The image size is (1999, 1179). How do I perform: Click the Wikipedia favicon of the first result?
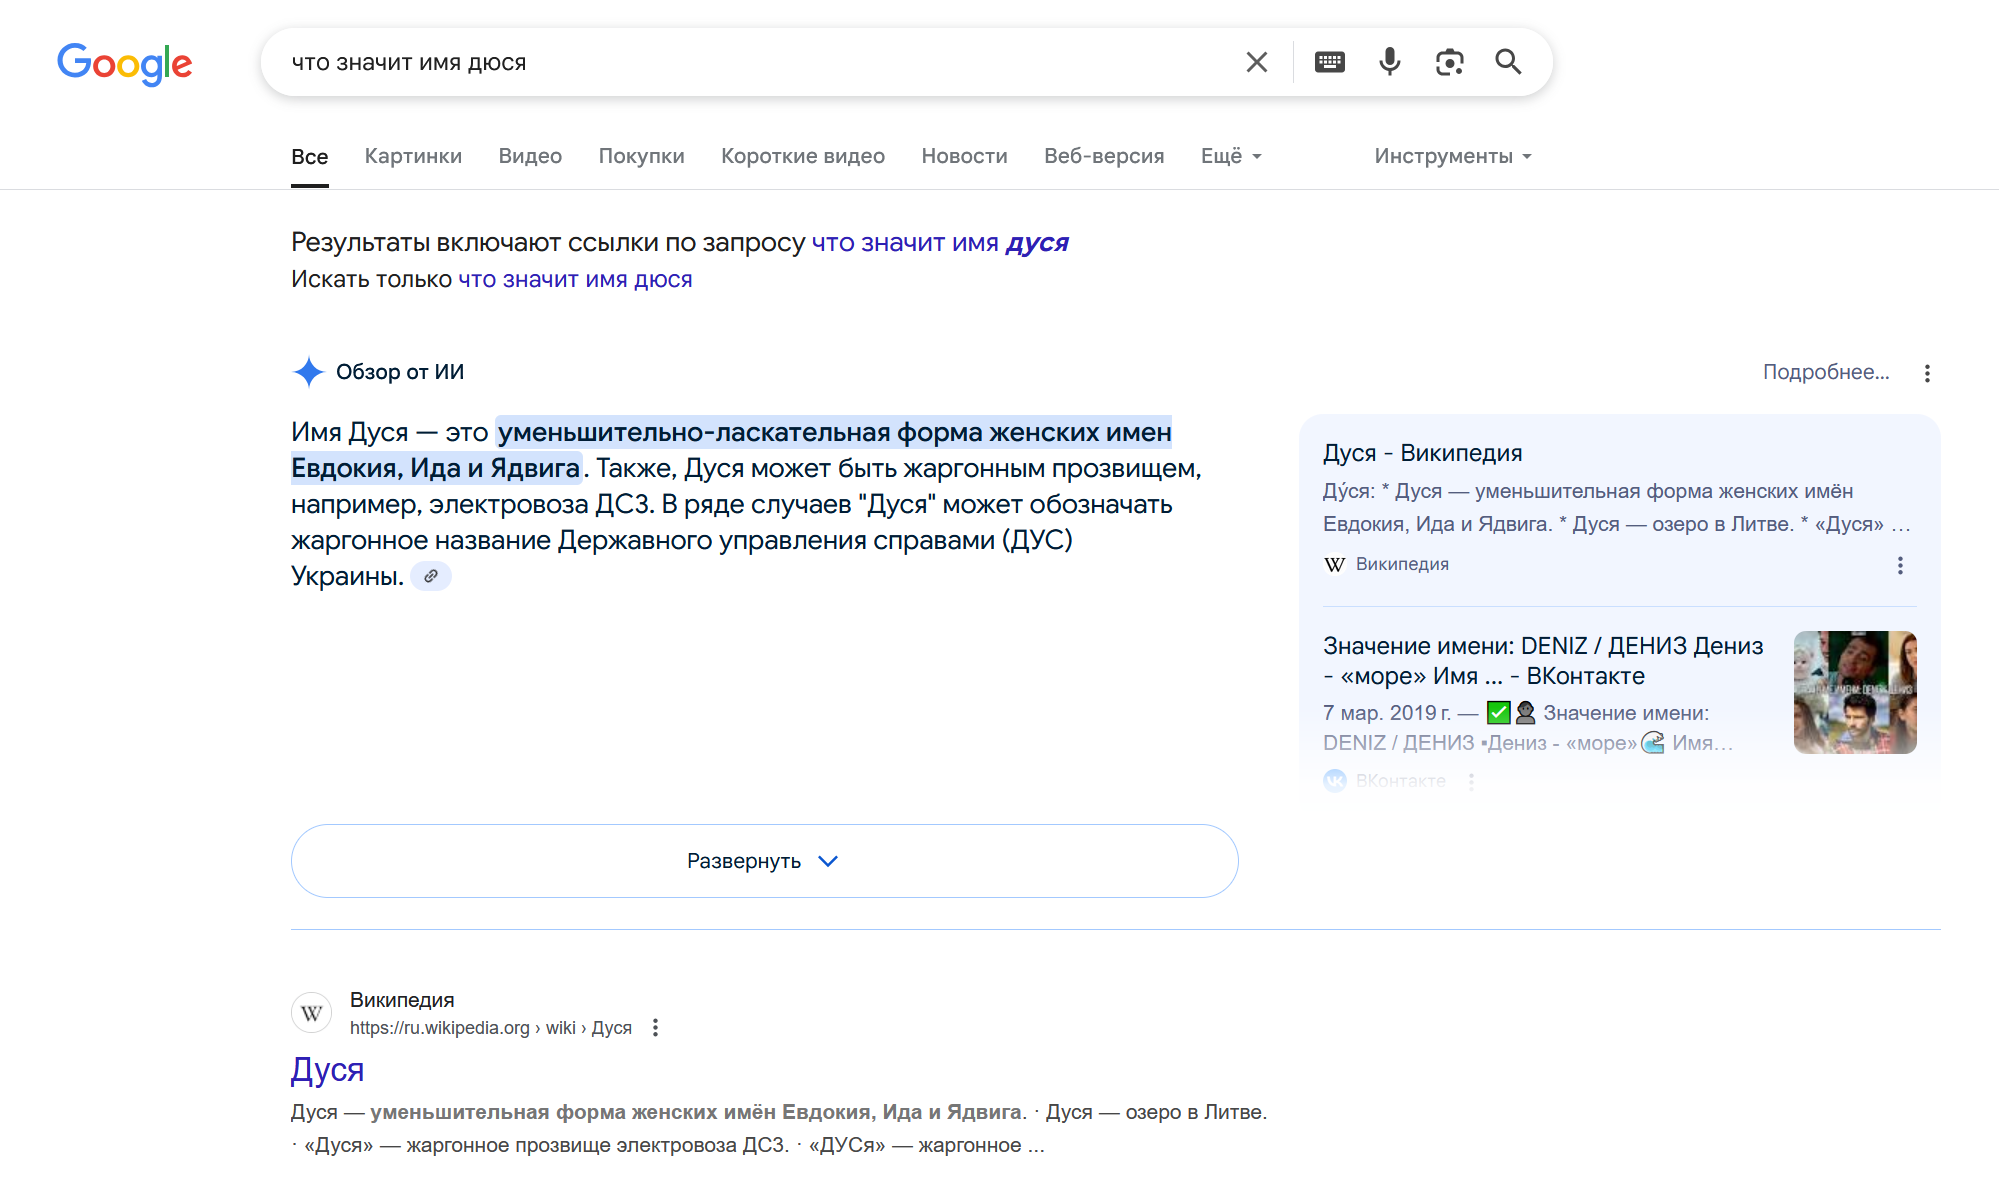pos(311,1013)
